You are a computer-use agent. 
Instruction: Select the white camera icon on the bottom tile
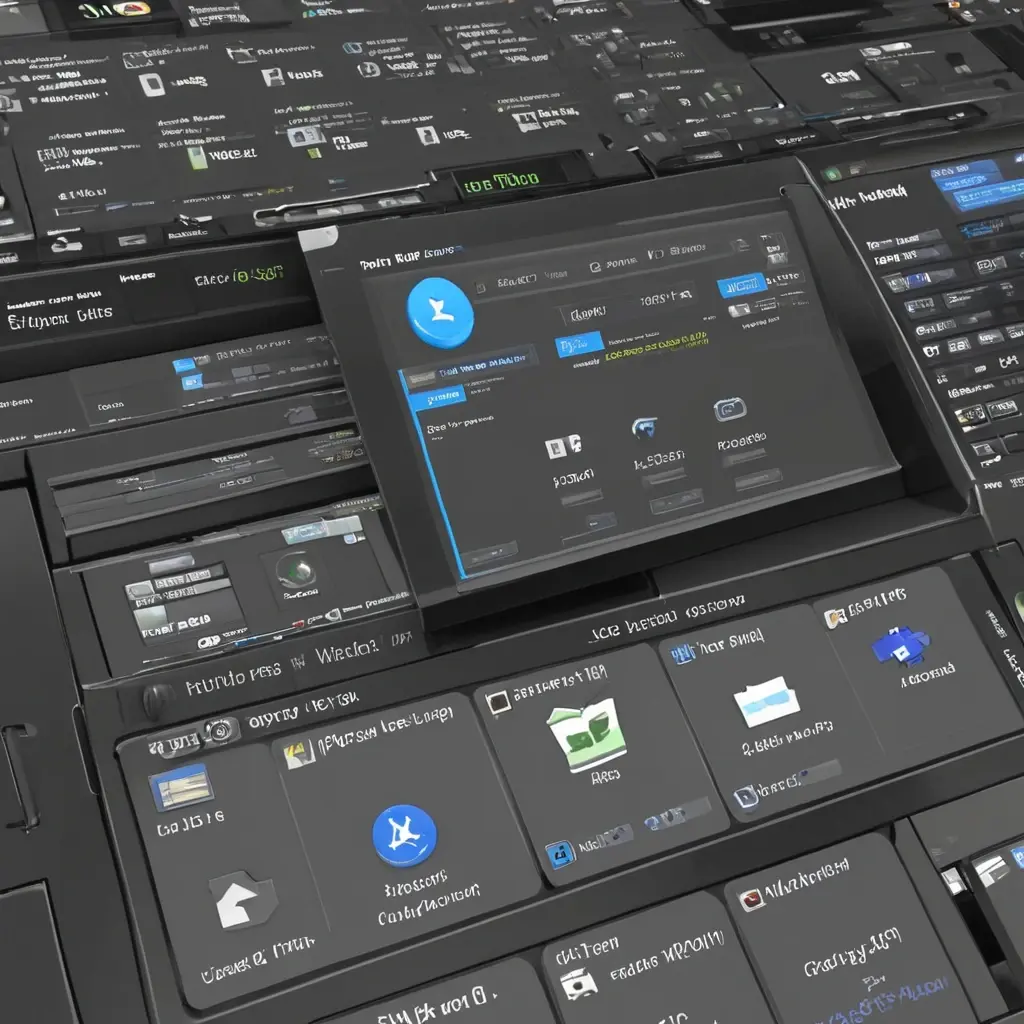578,984
